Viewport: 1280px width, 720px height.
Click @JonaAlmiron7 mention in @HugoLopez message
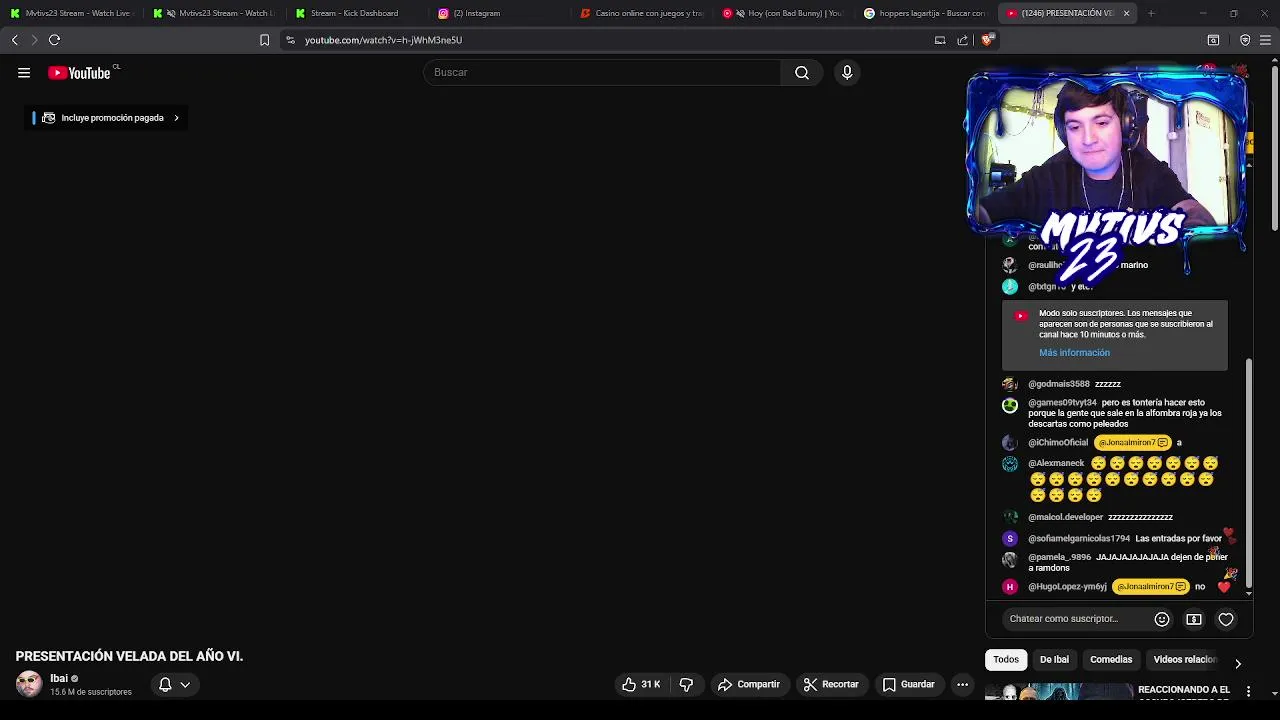pyautogui.click(x=1151, y=586)
